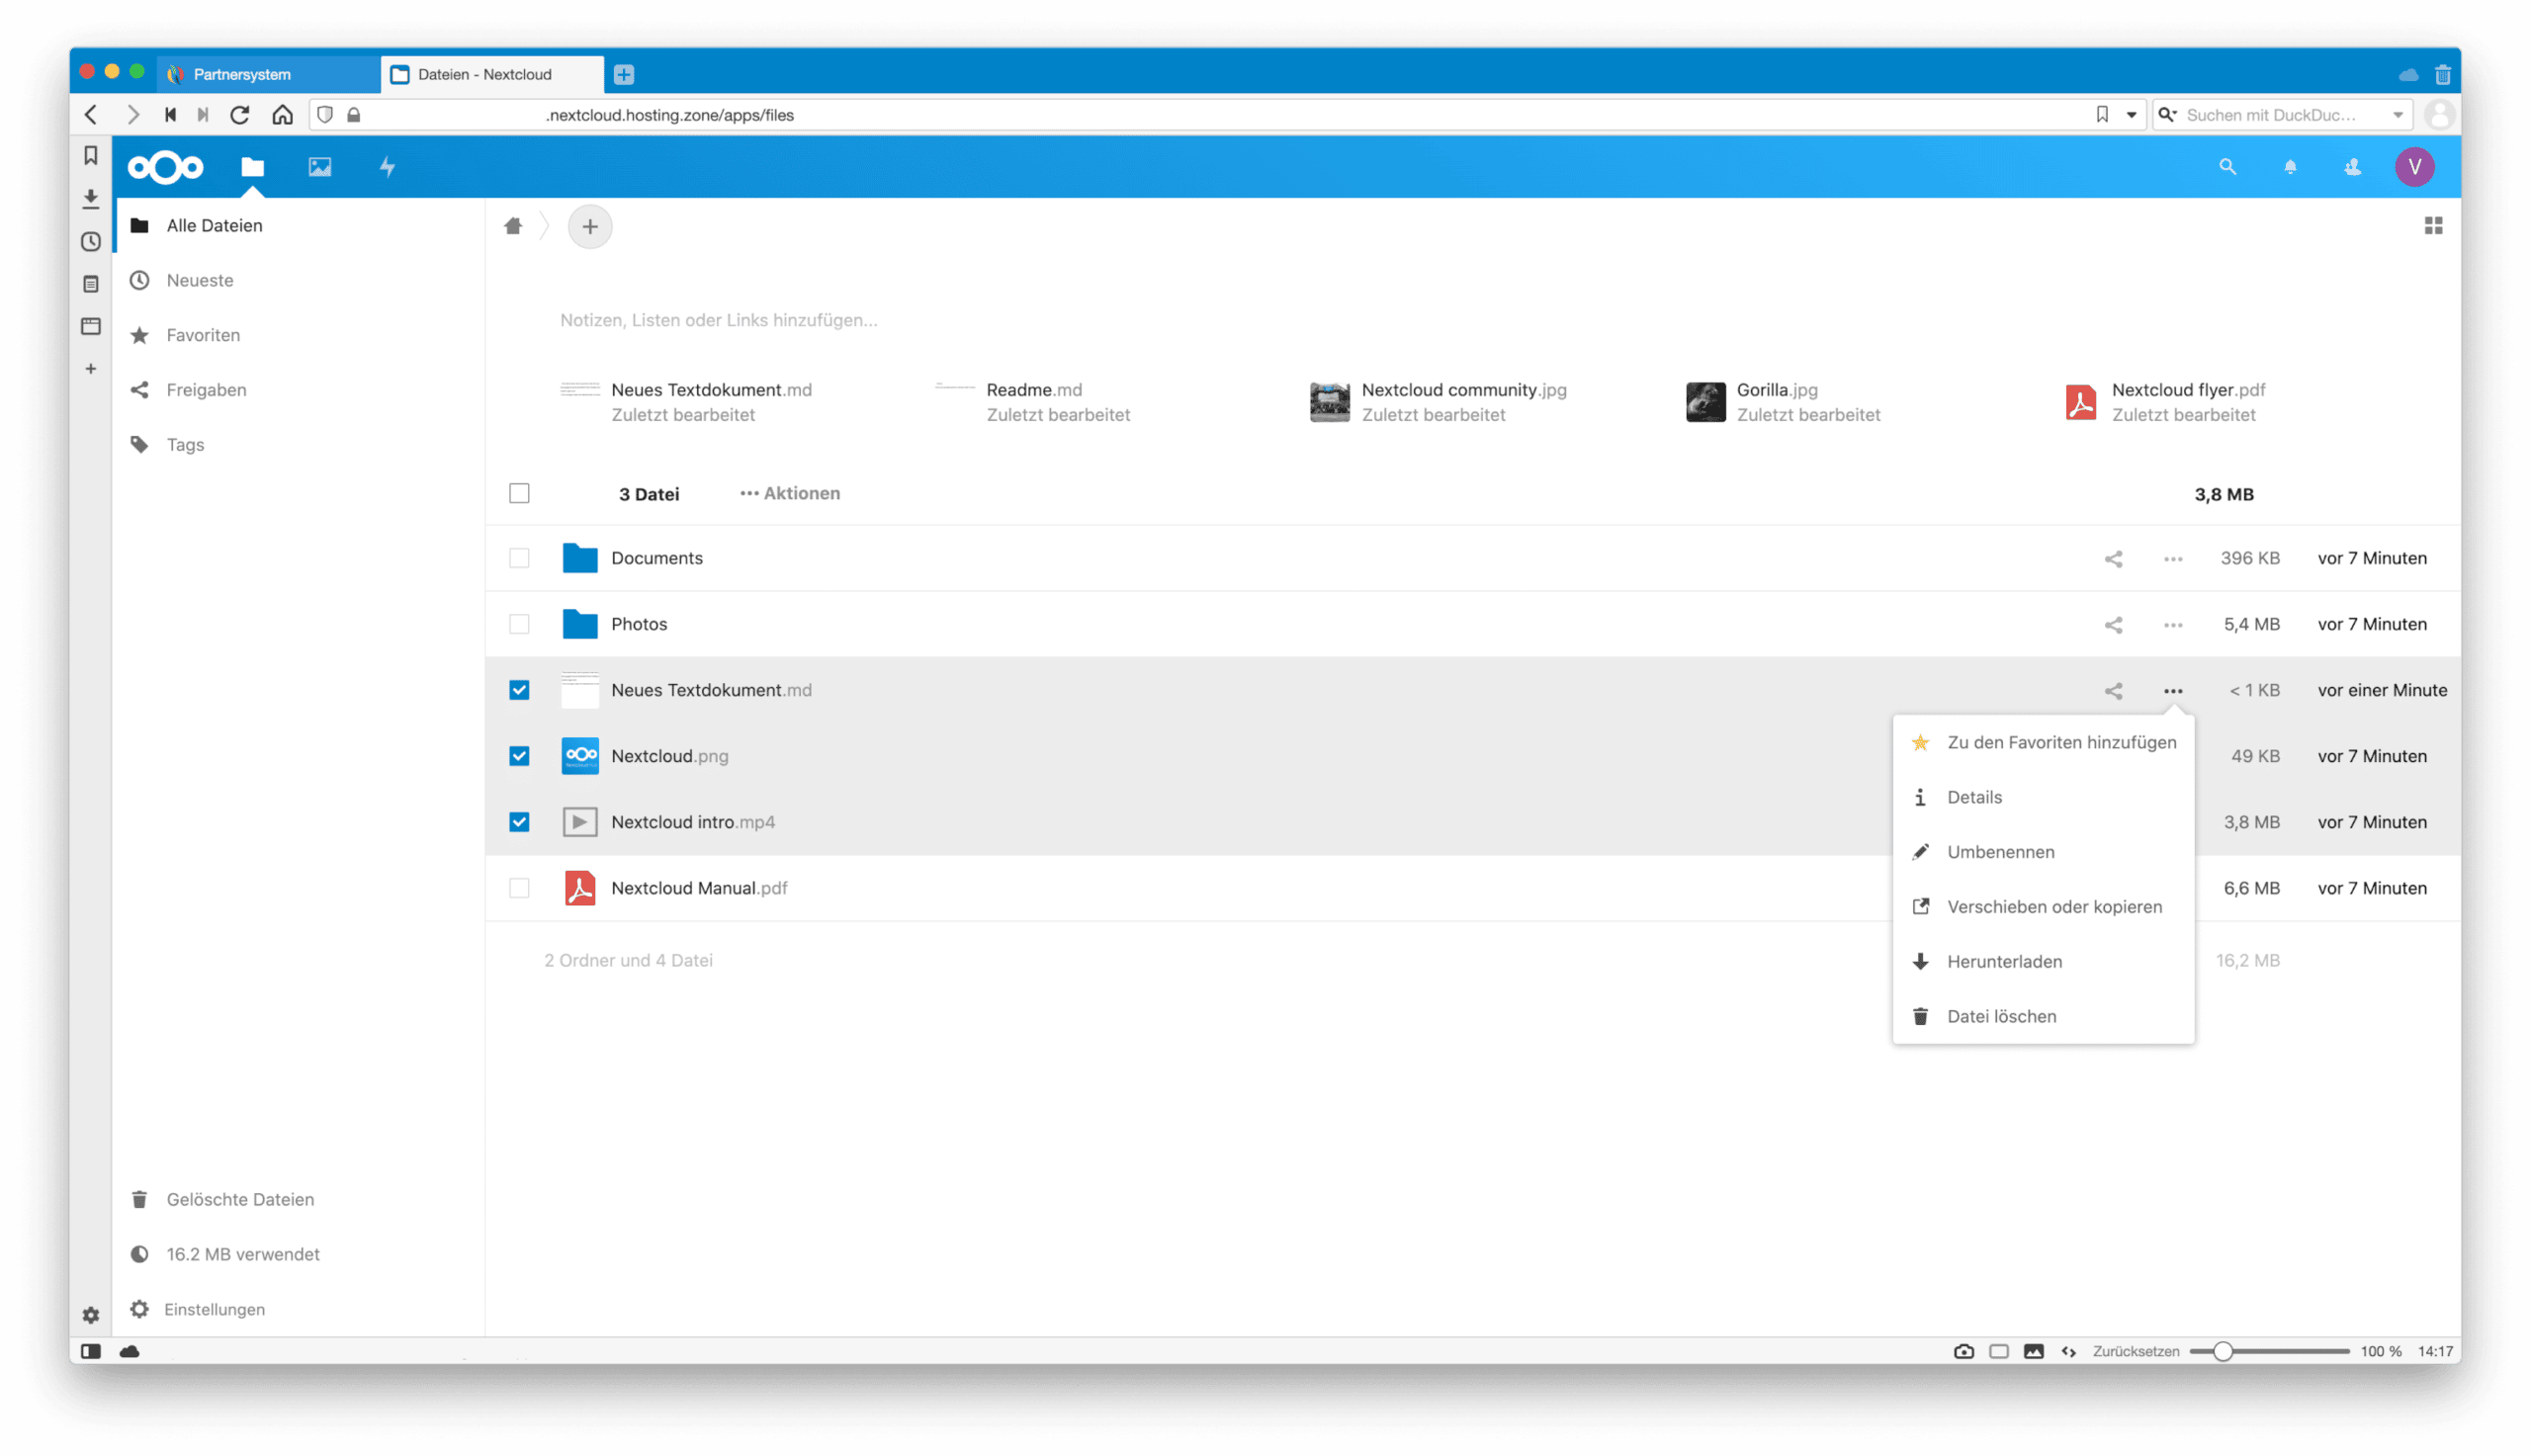
Task: Open recent Gorilla.jpg card
Action: pyautogui.click(x=1784, y=402)
